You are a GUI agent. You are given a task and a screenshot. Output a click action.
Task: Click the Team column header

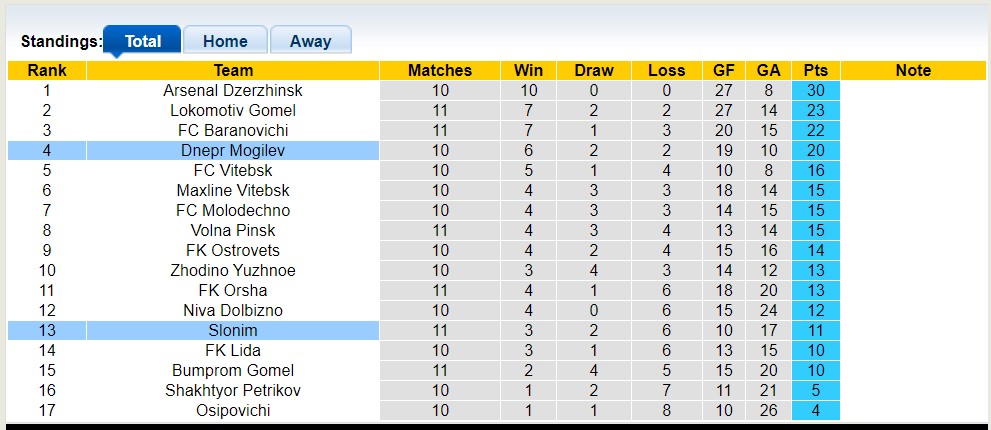tap(233, 70)
